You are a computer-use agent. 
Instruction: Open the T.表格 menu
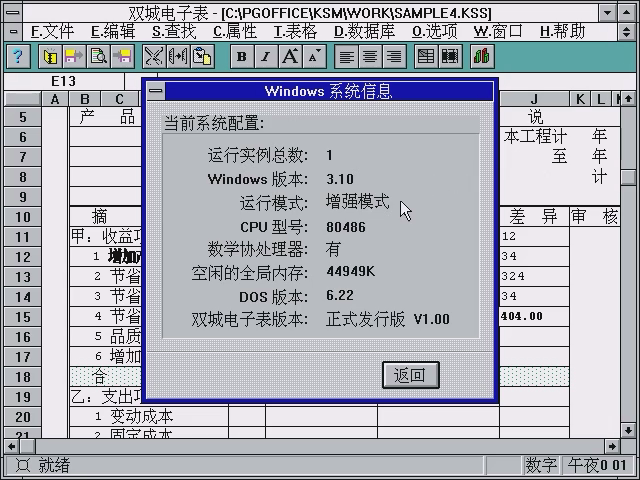click(295, 31)
